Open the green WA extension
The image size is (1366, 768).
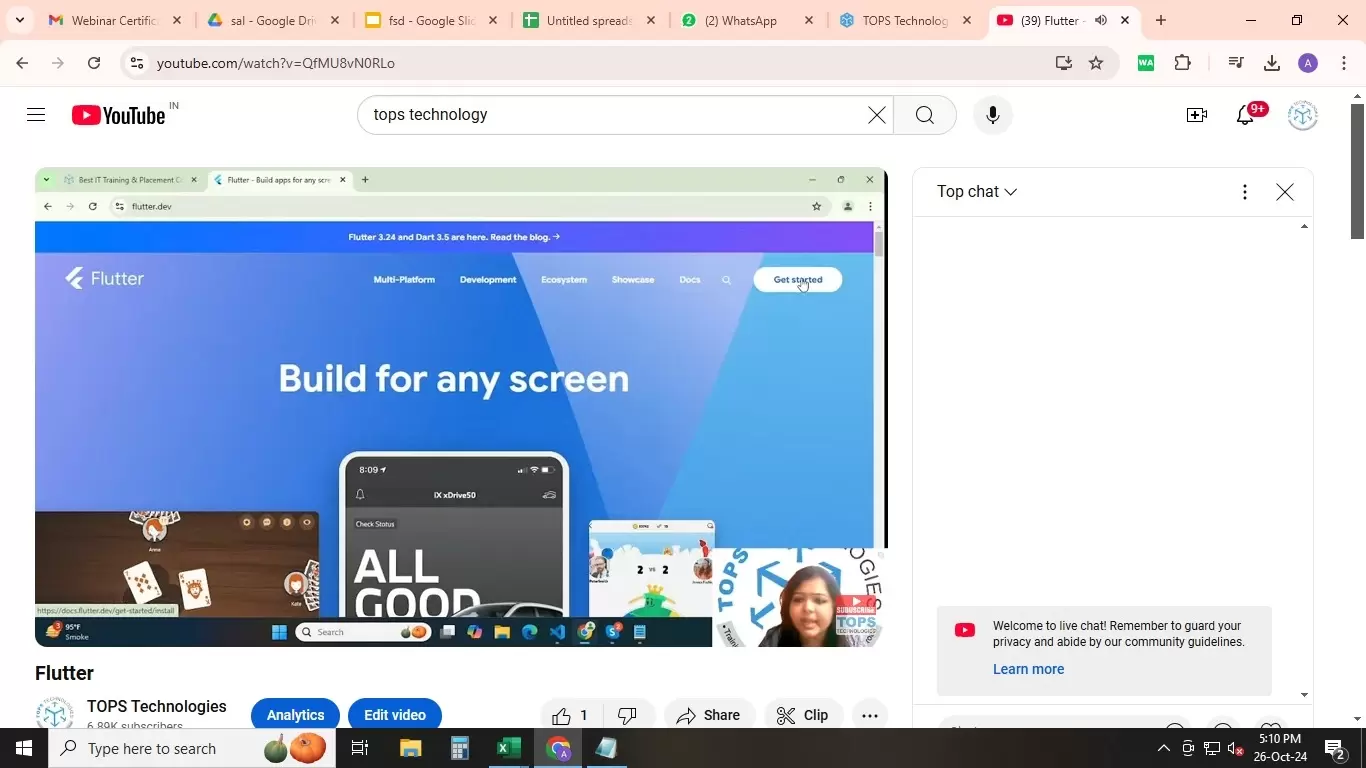point(1146,63)
